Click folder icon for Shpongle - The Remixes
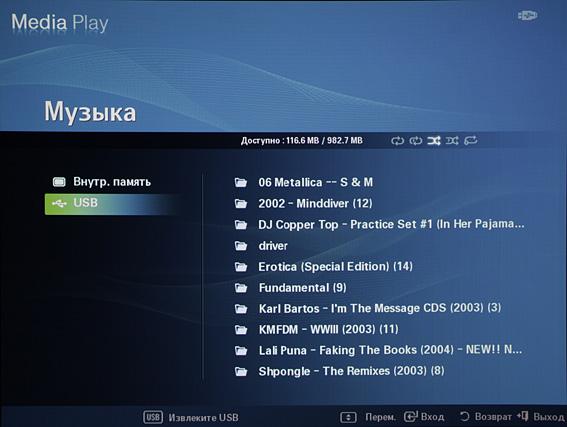This screenshot has width=567, height=427. click(x=241, y=371)
